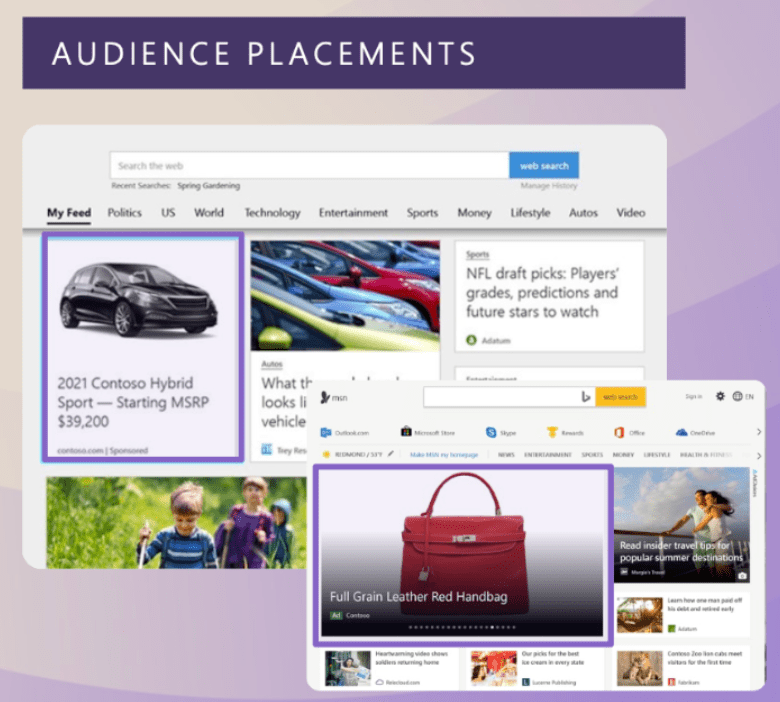Open the Office shortcut icon
780x702 pixels.
tap(619, 432)
